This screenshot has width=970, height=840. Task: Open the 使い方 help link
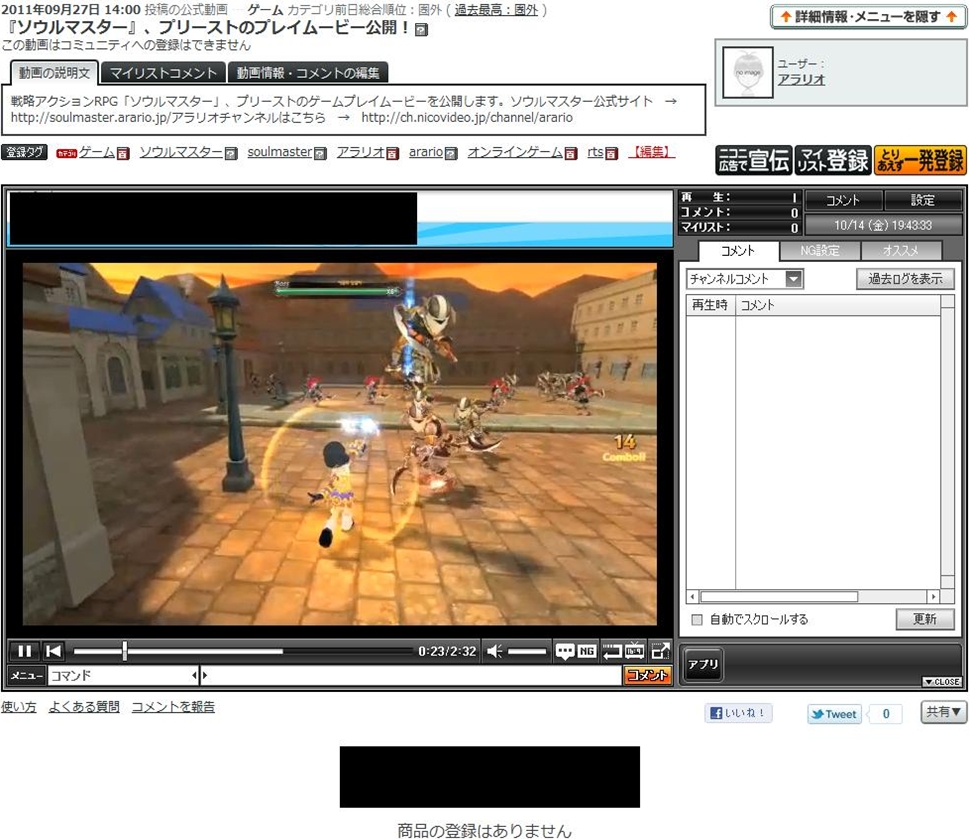pos(19,707)
